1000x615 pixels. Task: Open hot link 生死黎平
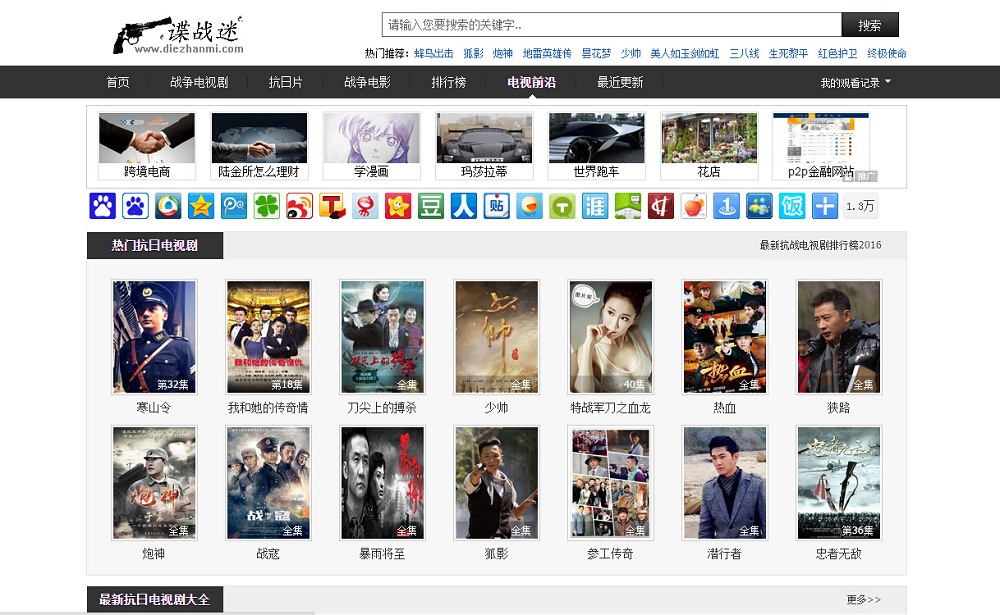(x=788, y=54)
